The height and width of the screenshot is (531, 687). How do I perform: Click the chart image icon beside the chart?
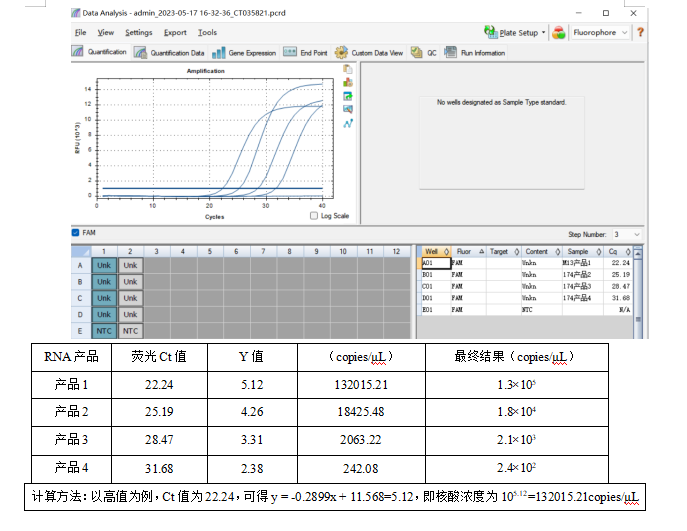point(348,110)
